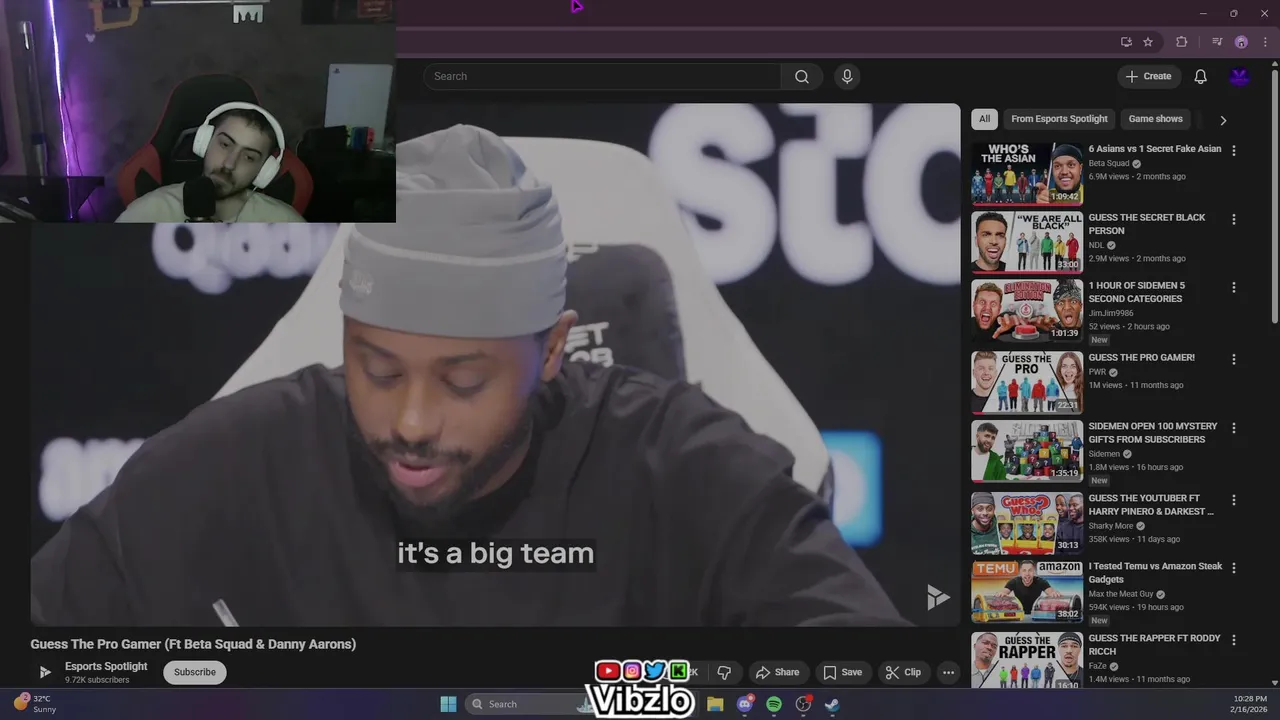Open the Guess Who thumbnail by Sharky More

click(1027, 522)
